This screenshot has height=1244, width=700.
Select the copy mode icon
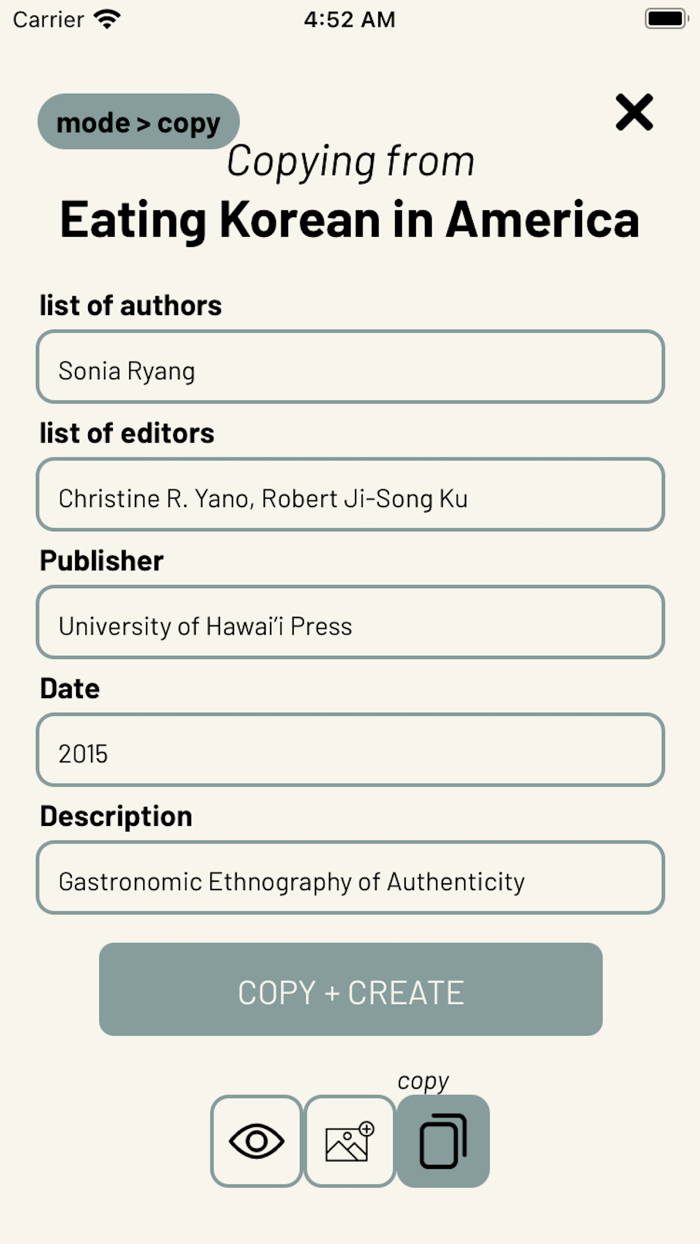tap(443, 1141)
